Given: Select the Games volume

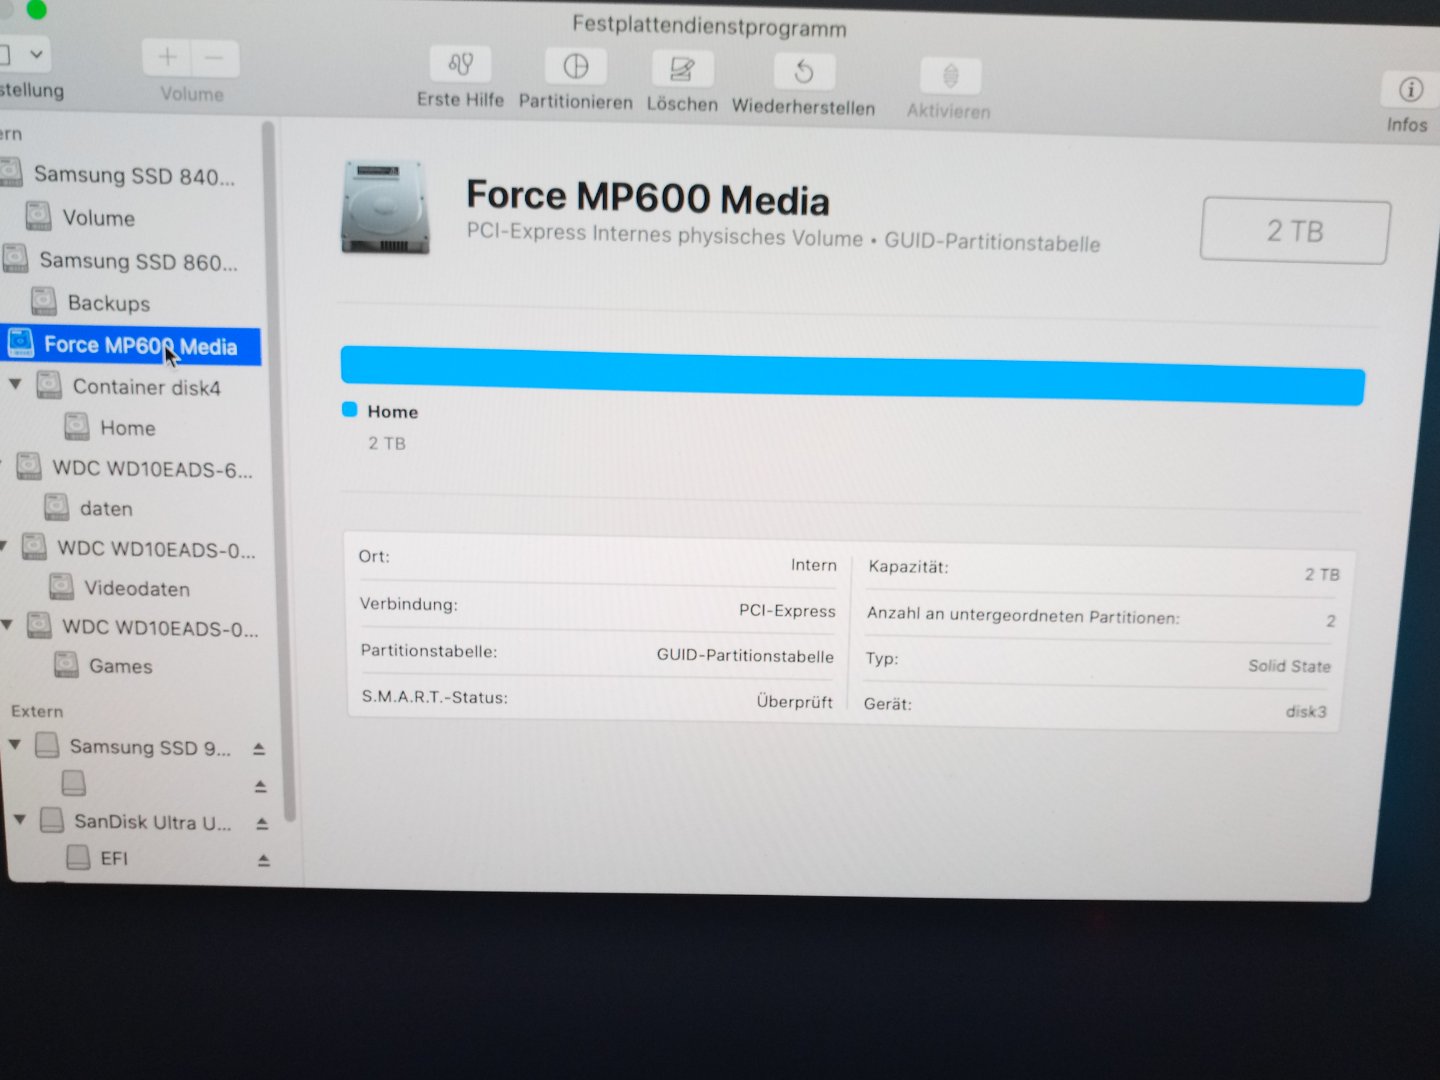Looking at the screenshot, I should (120, 666).
